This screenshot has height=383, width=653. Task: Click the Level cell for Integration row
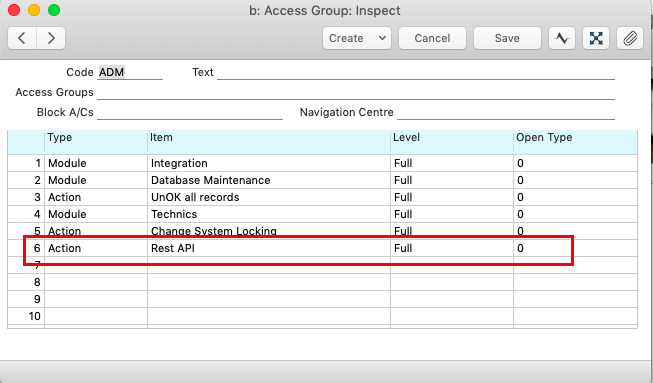[x=452, y=163]
